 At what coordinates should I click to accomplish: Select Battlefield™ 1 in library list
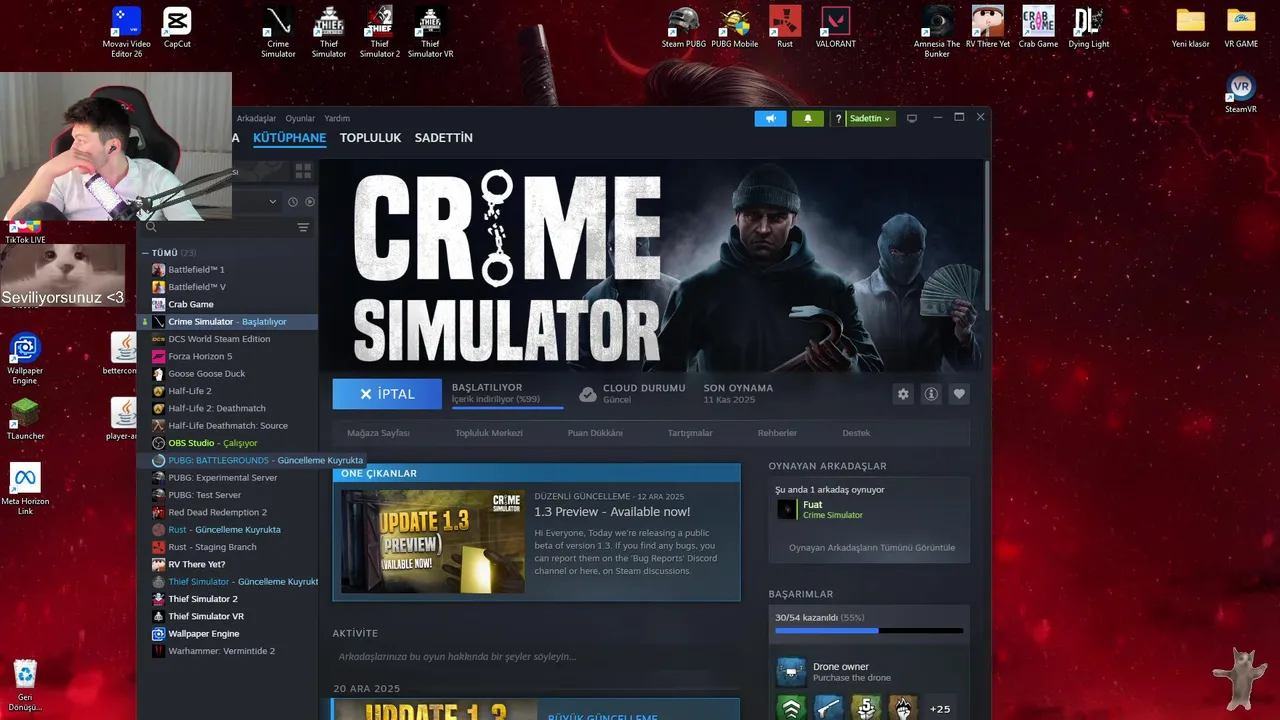[x=227, y=270]
